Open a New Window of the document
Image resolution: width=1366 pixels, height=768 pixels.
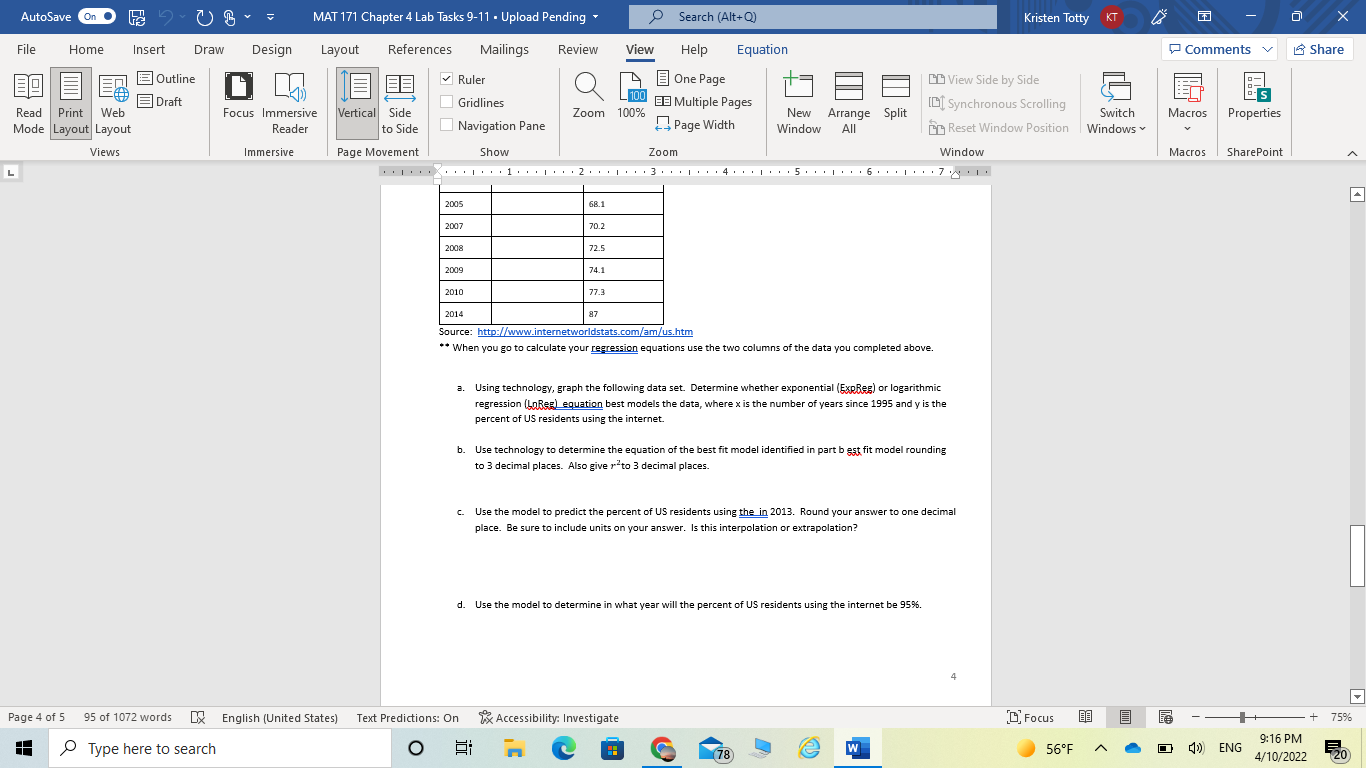click(798, 102)
